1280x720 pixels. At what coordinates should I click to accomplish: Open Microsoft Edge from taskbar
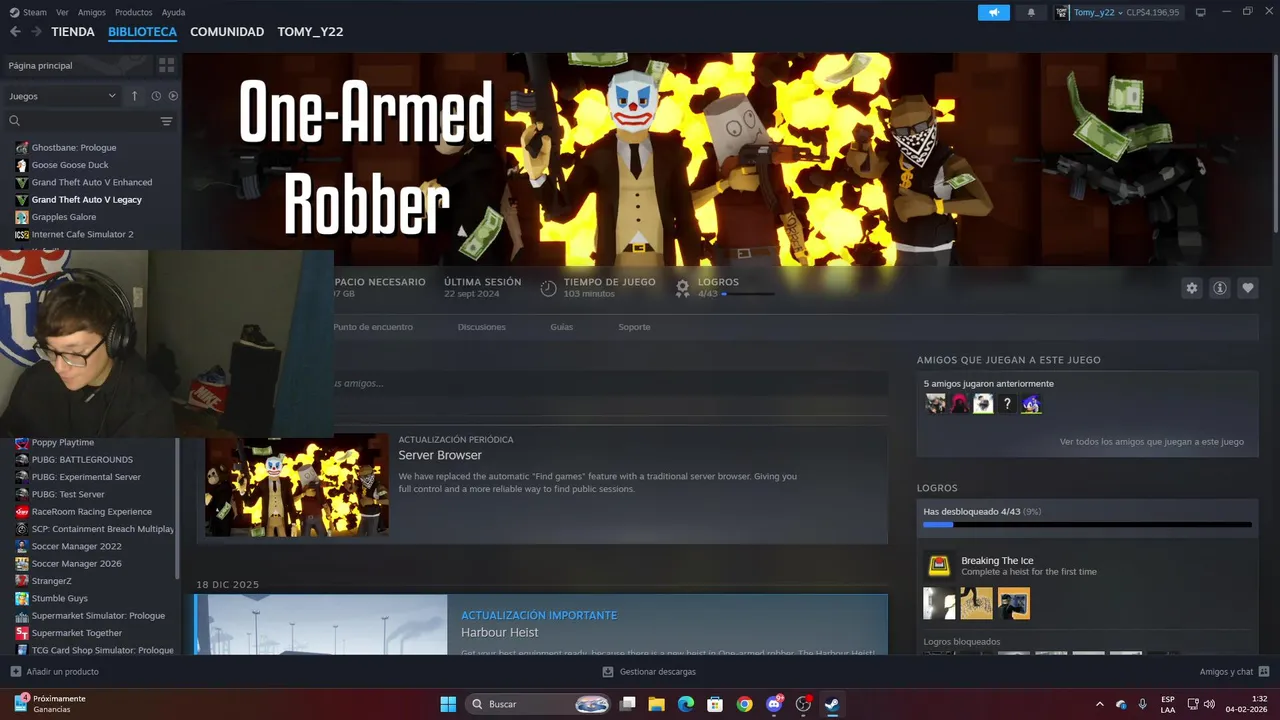coord(686,704)
